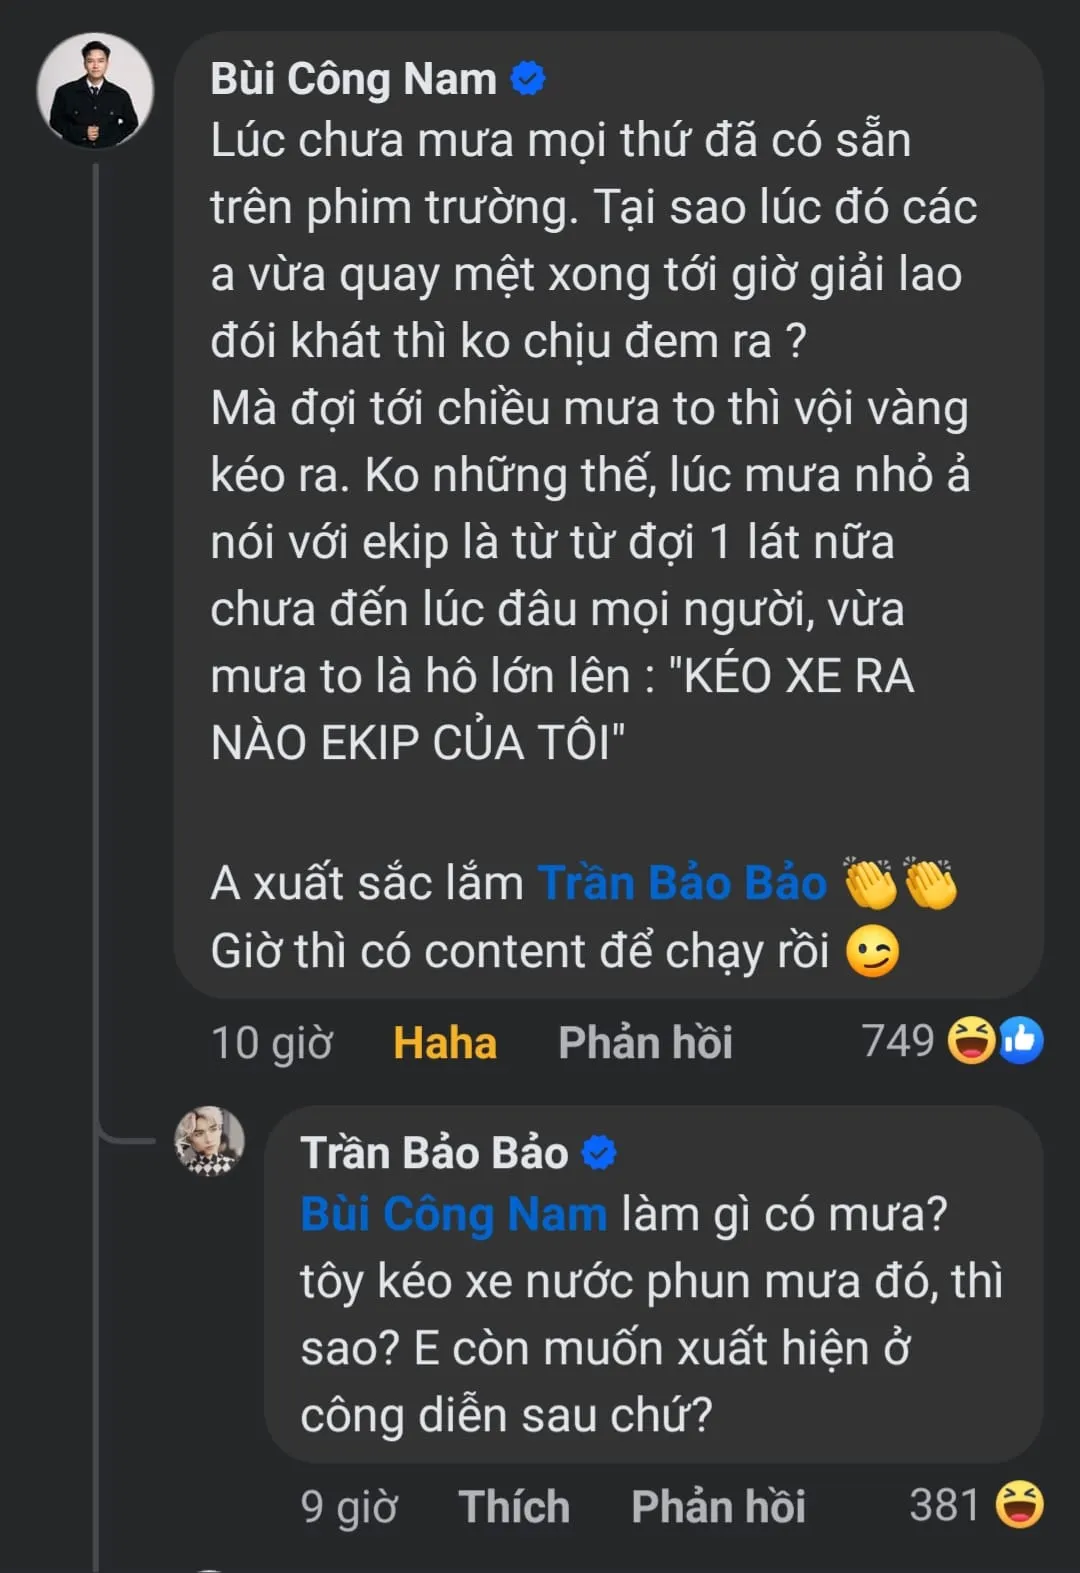Click the "10 giờ" comment timestamp
The width and height of the screenshot is (1080, 1573).
pyautogui.click(x=271, y=1043)
